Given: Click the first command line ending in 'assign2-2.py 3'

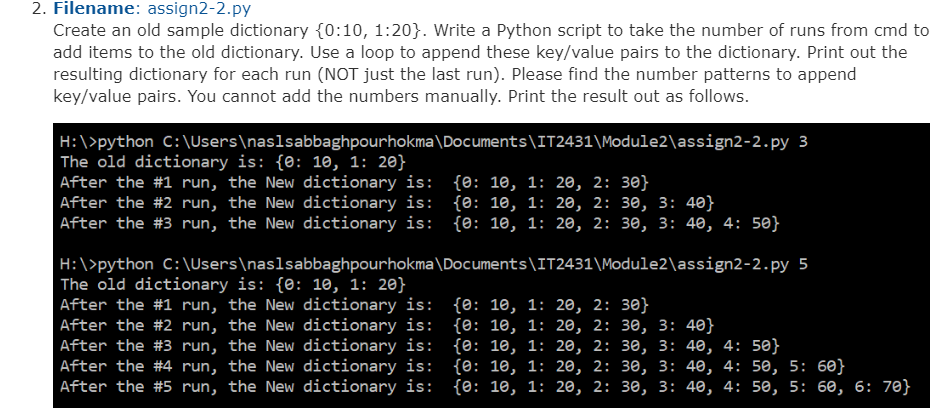Looking at the screenshot, I should [x=434, y=142].
